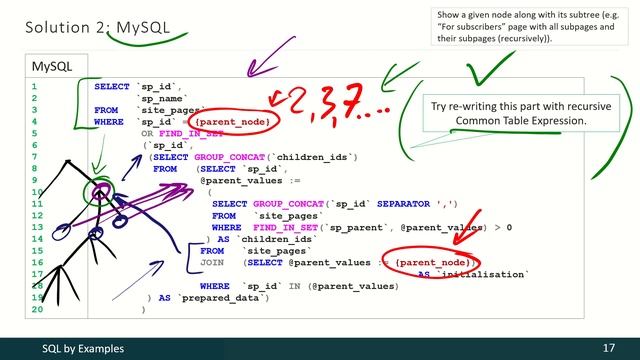
Task: Click the JOIN keyword on line 16
Action: pyautogui.click(x=212, y=262)
